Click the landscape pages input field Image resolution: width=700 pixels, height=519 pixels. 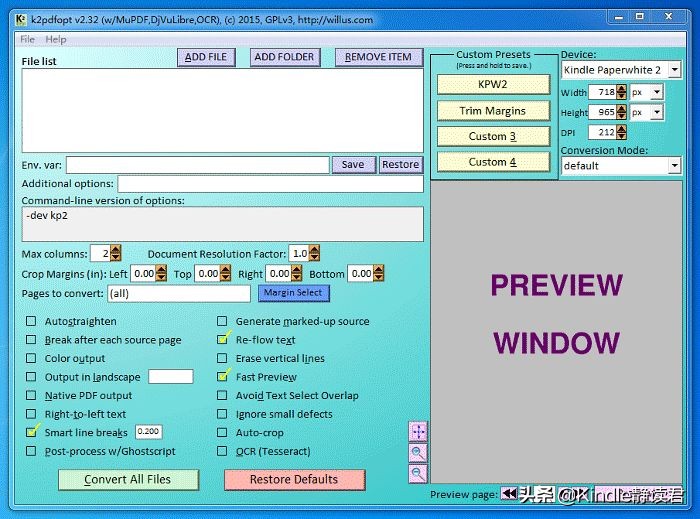click(171, 376)
